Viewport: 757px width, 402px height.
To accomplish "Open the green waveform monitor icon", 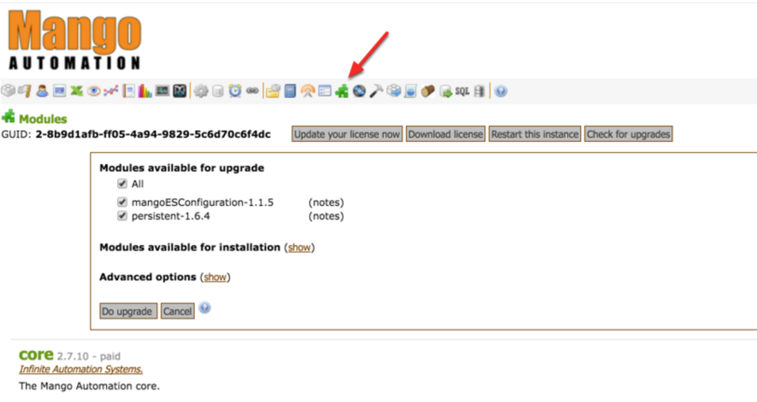I will click(x=162, y=90).
